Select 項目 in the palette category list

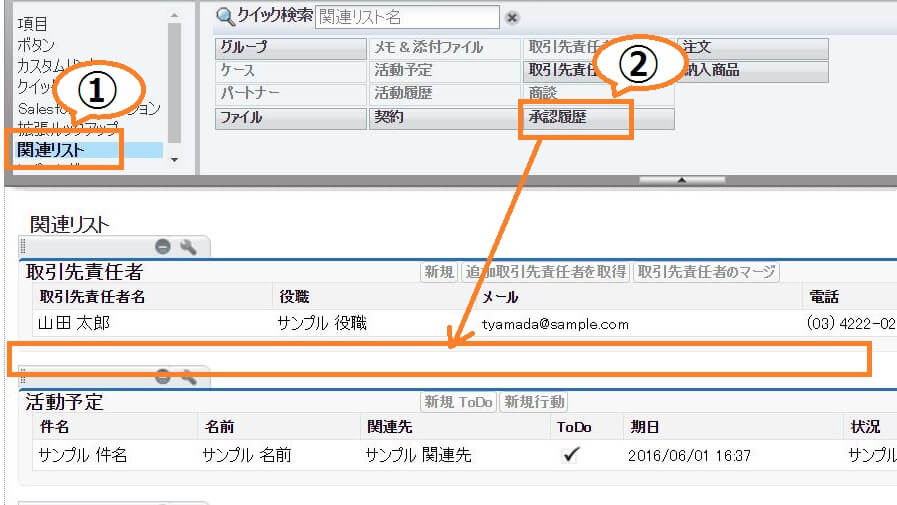coord(33,24)
